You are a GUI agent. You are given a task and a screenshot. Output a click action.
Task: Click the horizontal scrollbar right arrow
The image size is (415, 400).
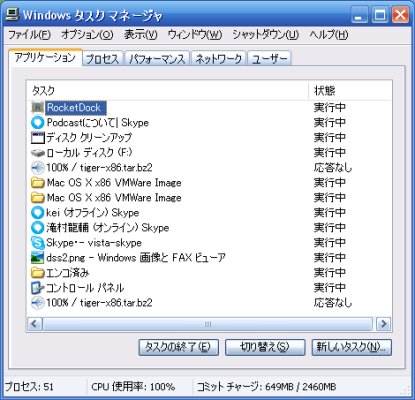(x=384, y=324)
